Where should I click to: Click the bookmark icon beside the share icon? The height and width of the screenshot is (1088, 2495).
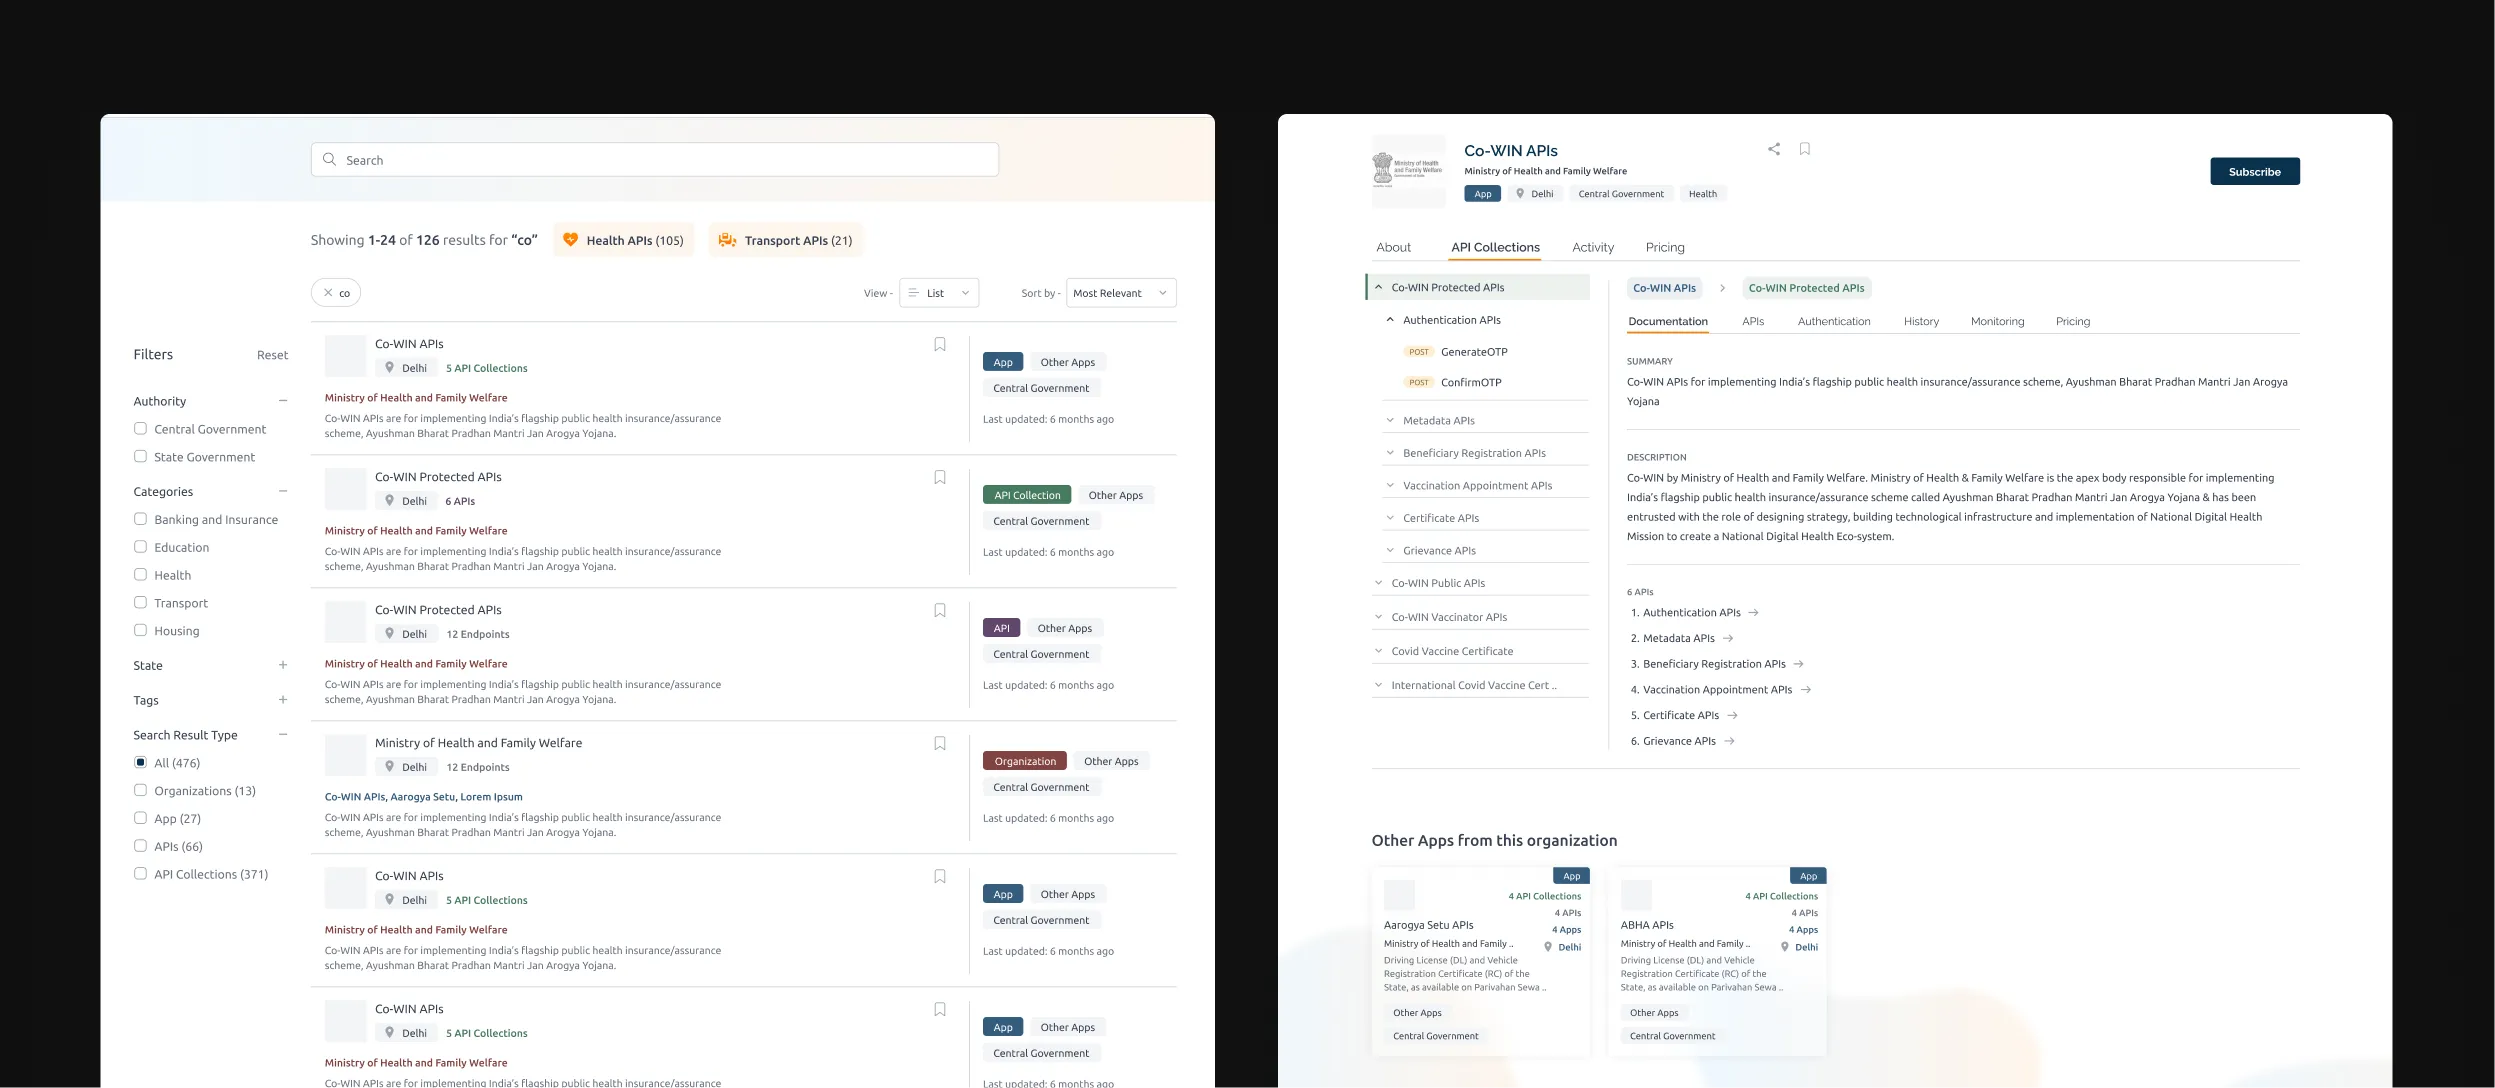pyautogui.click(x=1805, y=149)
